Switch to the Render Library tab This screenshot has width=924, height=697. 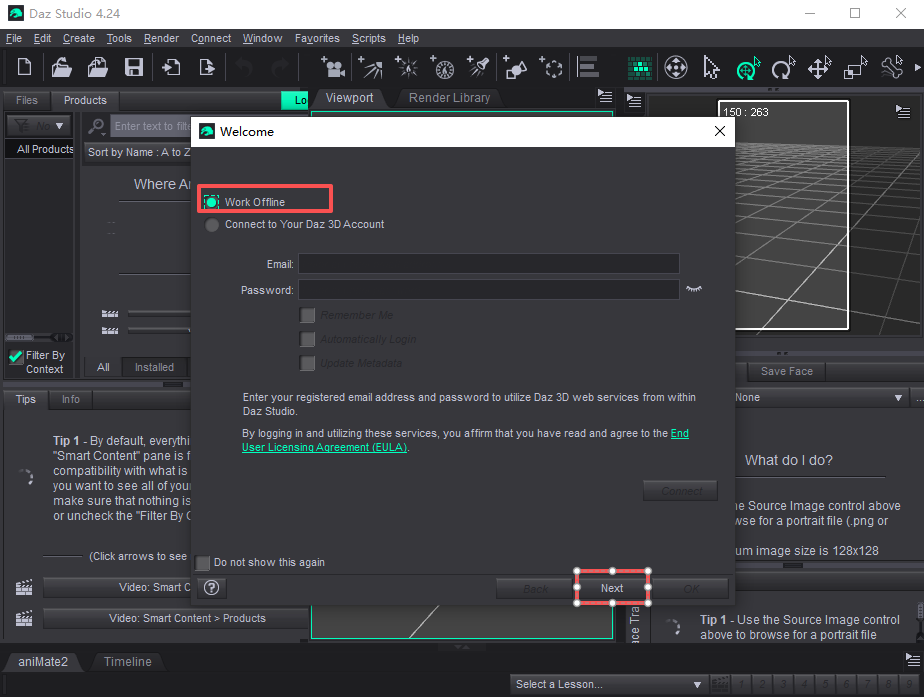point(449,98)
